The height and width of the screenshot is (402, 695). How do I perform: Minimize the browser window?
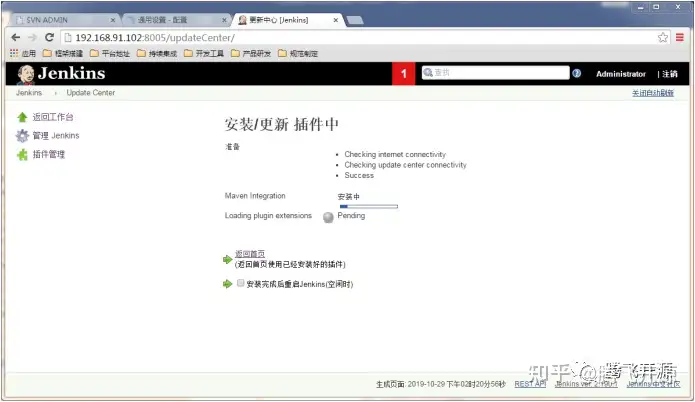[x=641, y=7]
